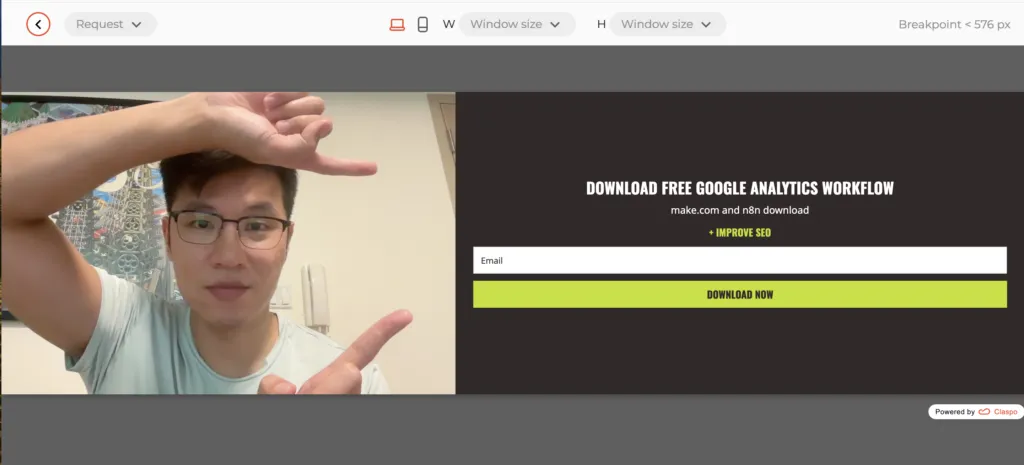Click the make.com and n8n download subtitle
The width and height of the screenshot is (1024, 465).
click(x=739, y=211)
